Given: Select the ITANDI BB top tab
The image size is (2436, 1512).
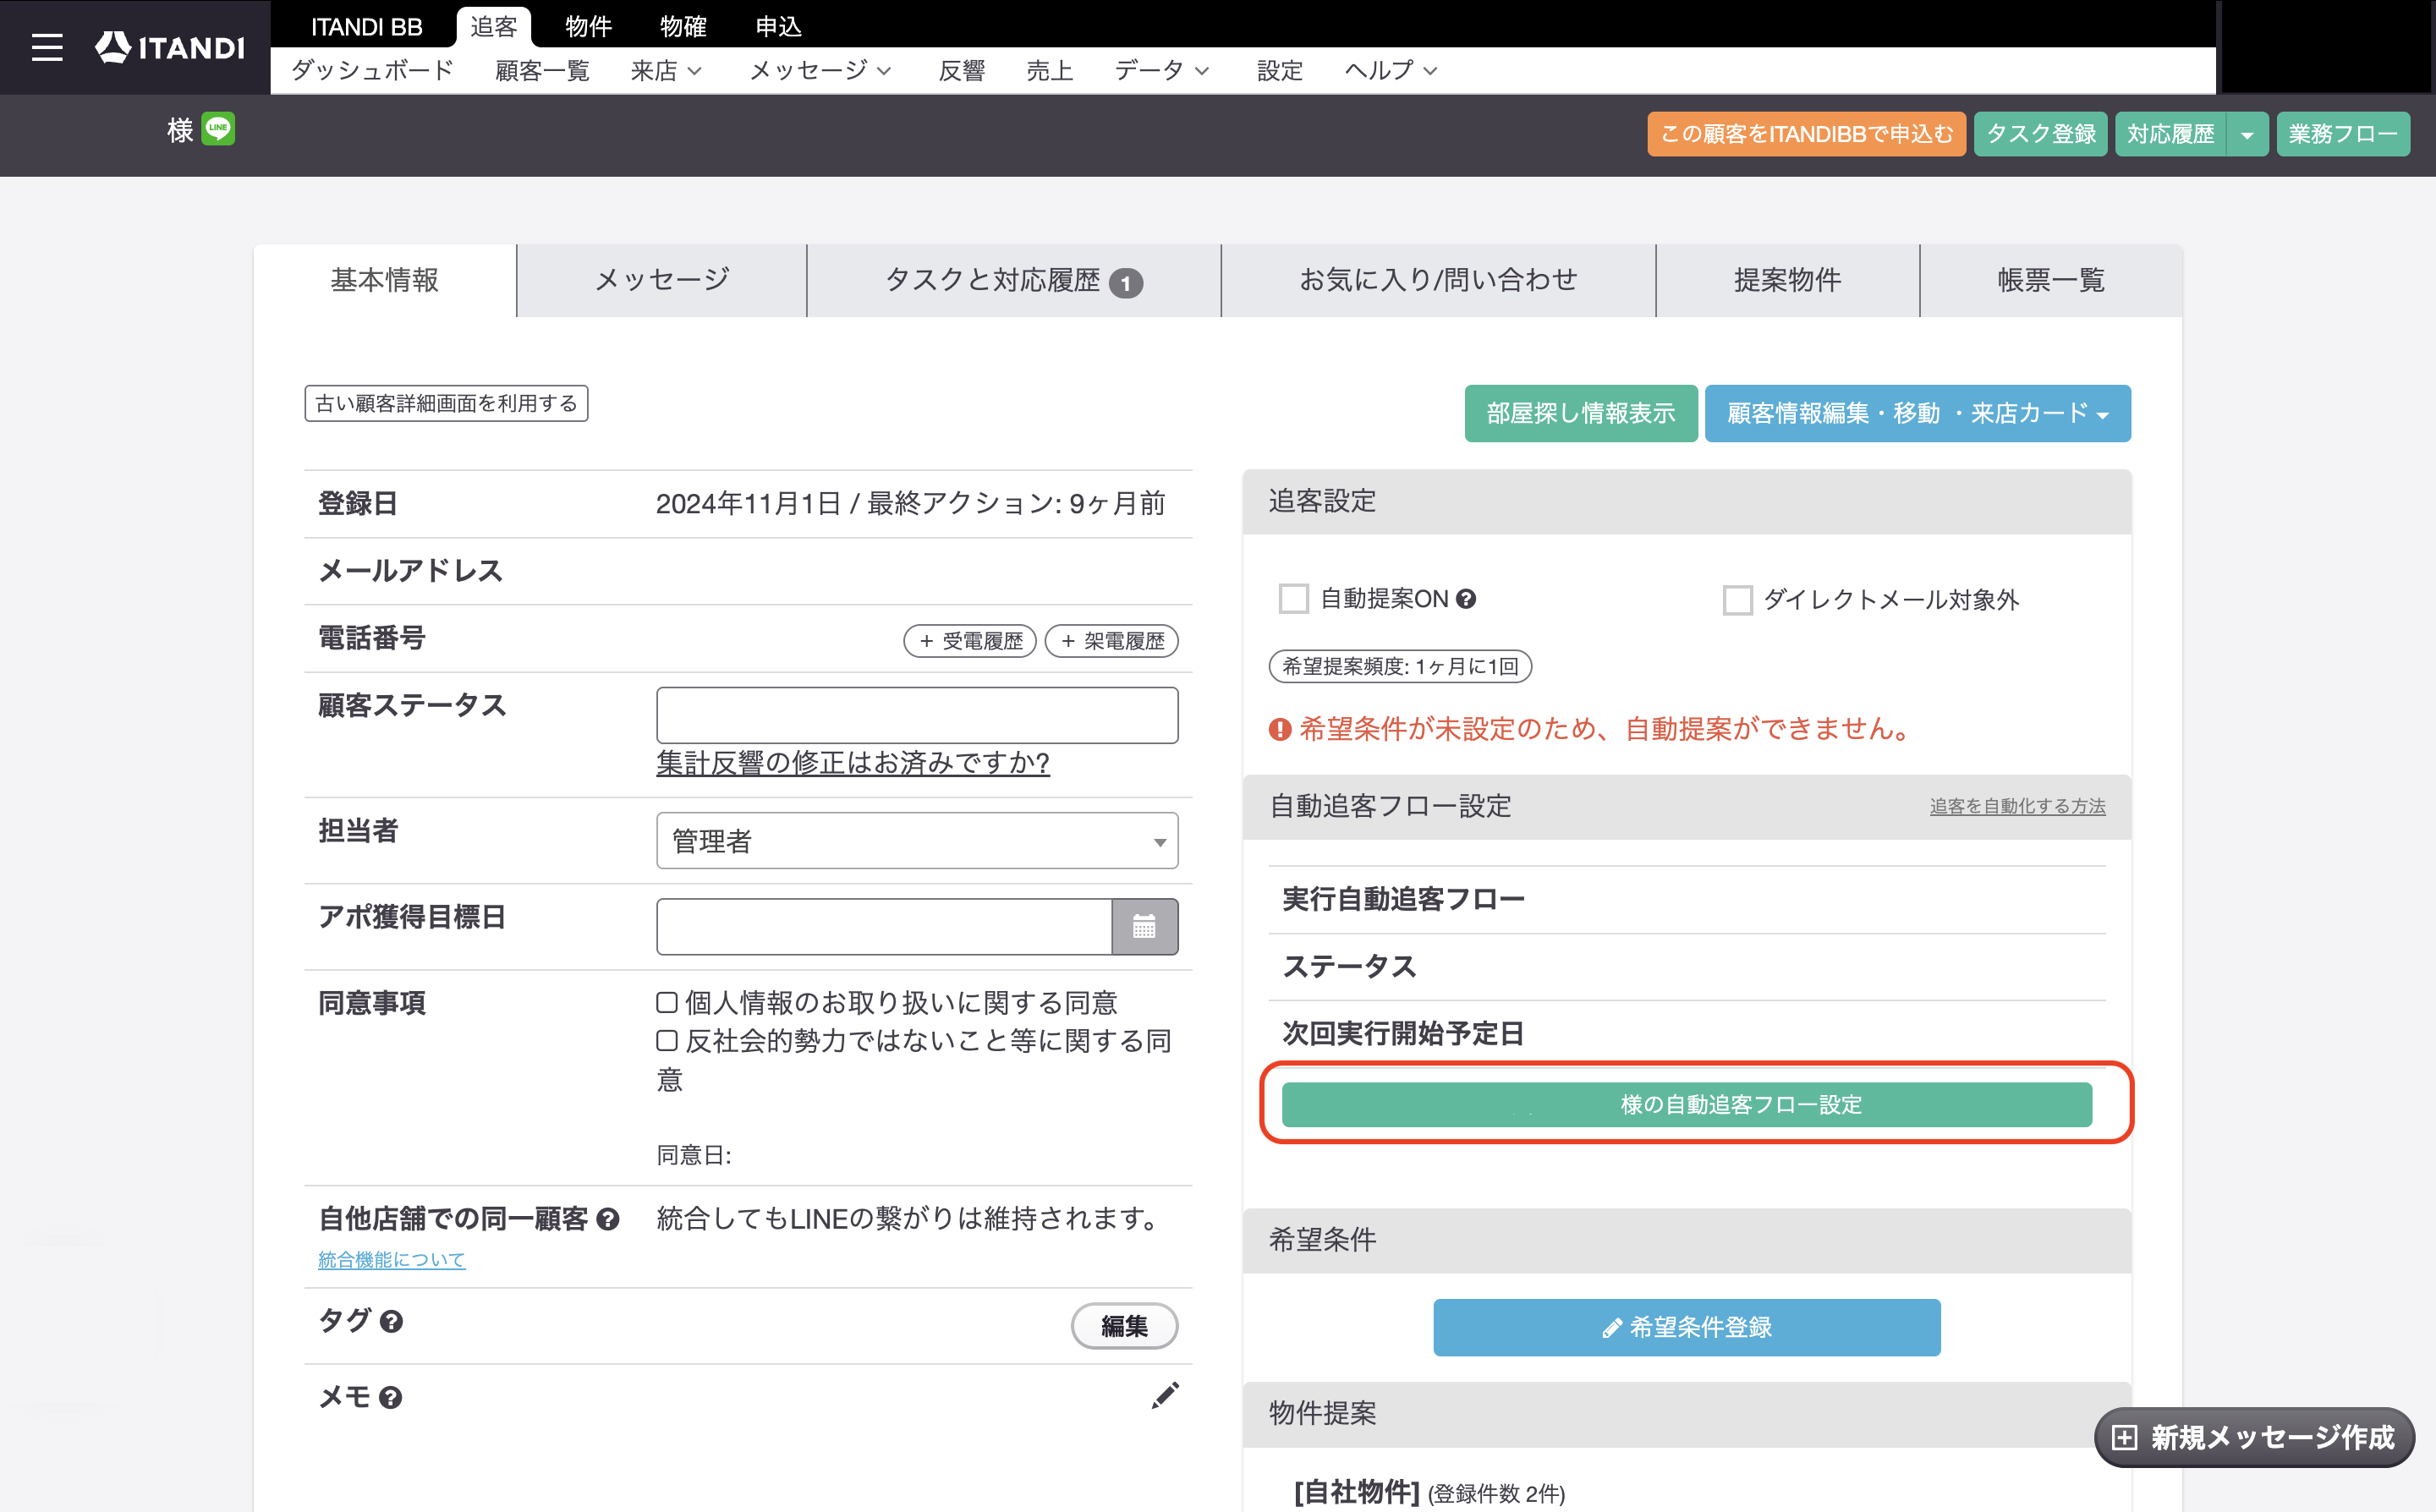Looking at the screenshot, I should [366, 26].
